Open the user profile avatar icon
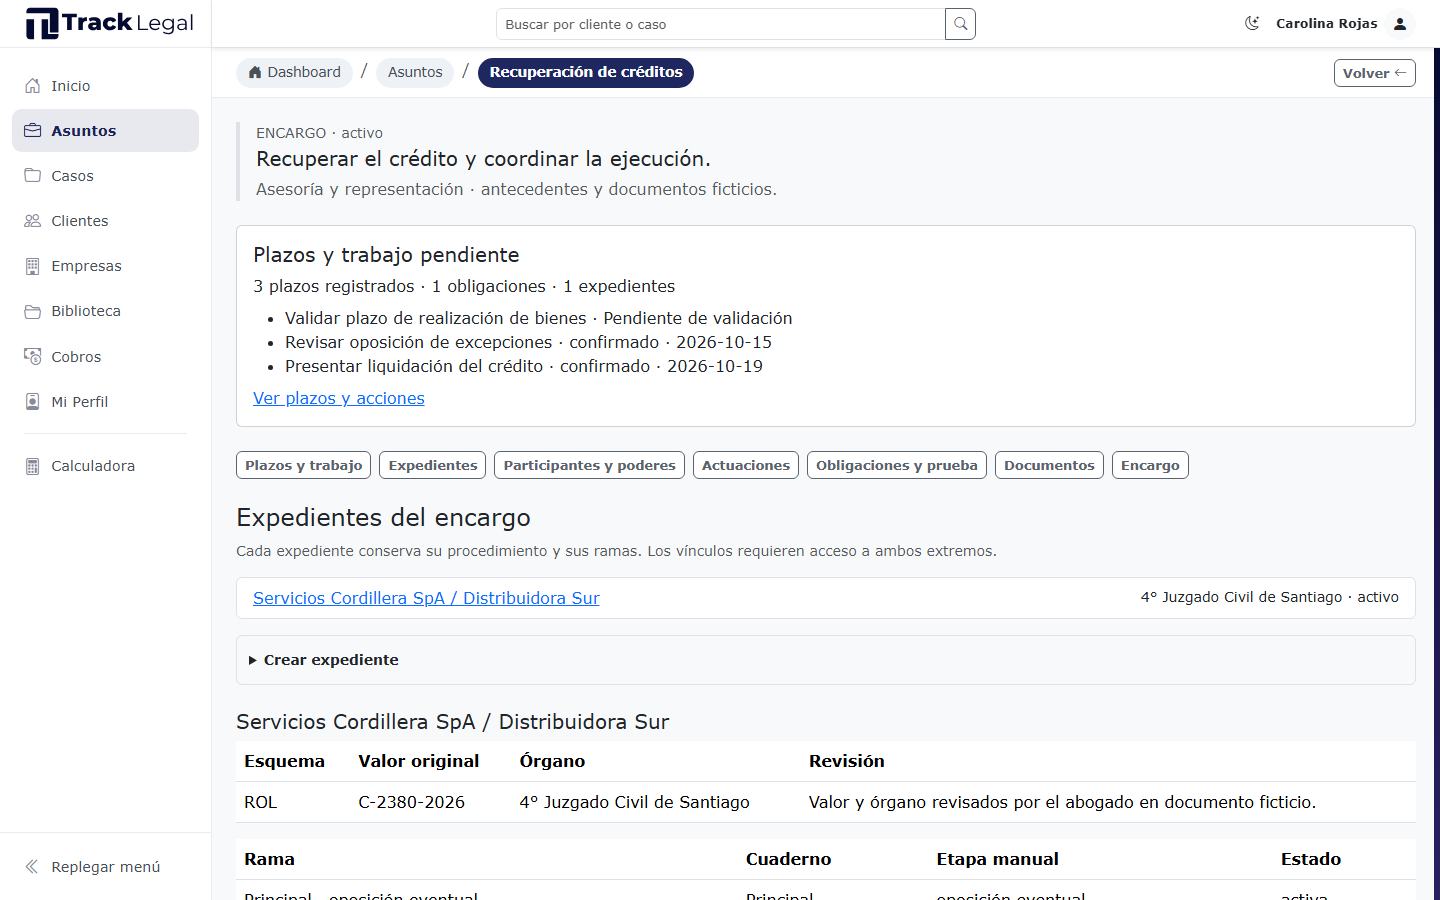This screenshot has width=1440, height=900. point(1400,23)
